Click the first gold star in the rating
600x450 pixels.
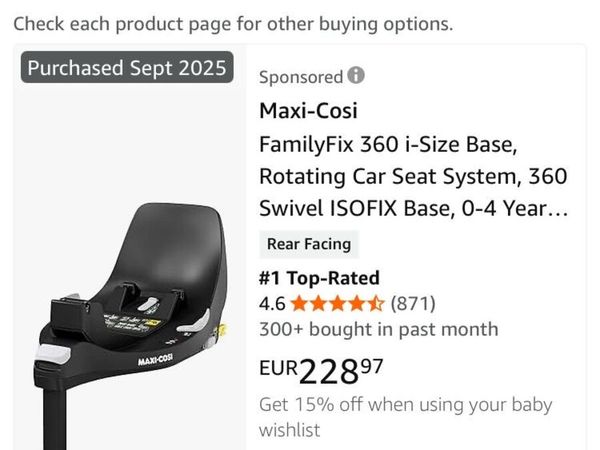299,303
